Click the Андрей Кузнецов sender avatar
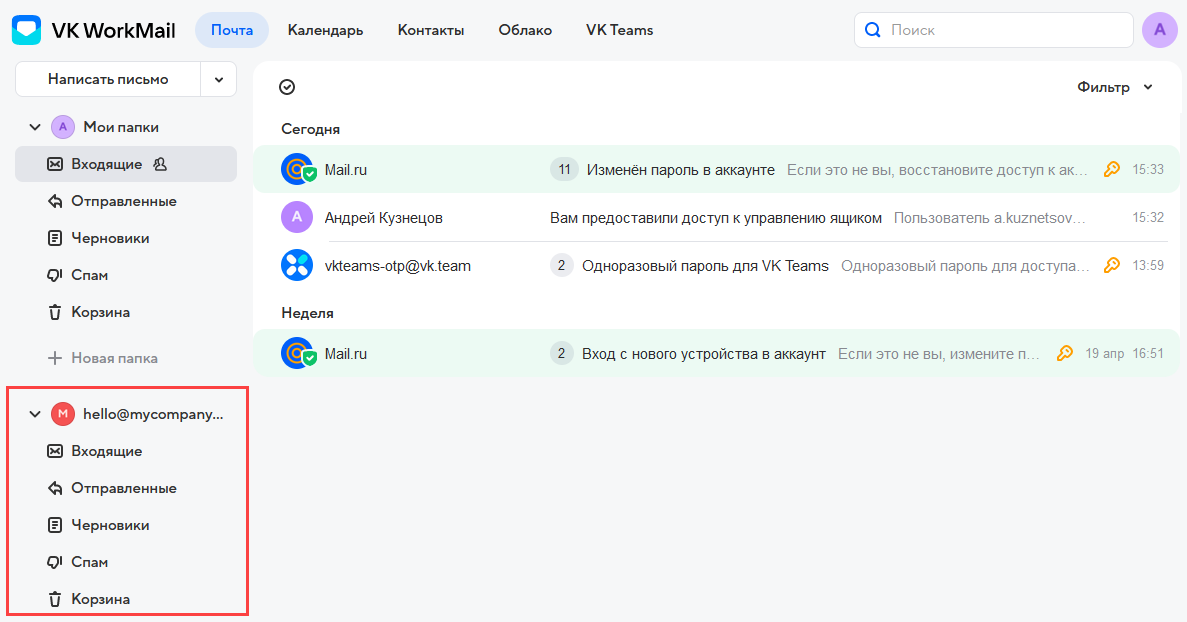 297,218
